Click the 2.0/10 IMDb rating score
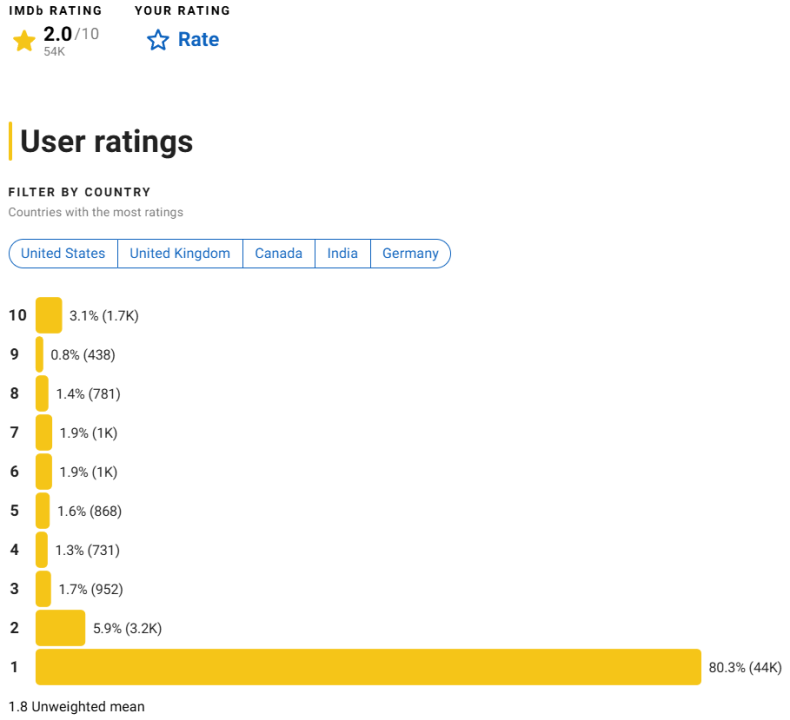The width and height of the screenshot is (790, 720). [70, 36]
